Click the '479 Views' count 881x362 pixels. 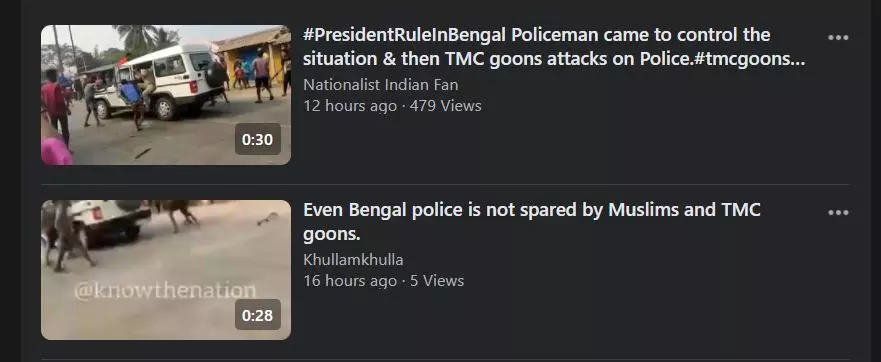pos(446,106)
